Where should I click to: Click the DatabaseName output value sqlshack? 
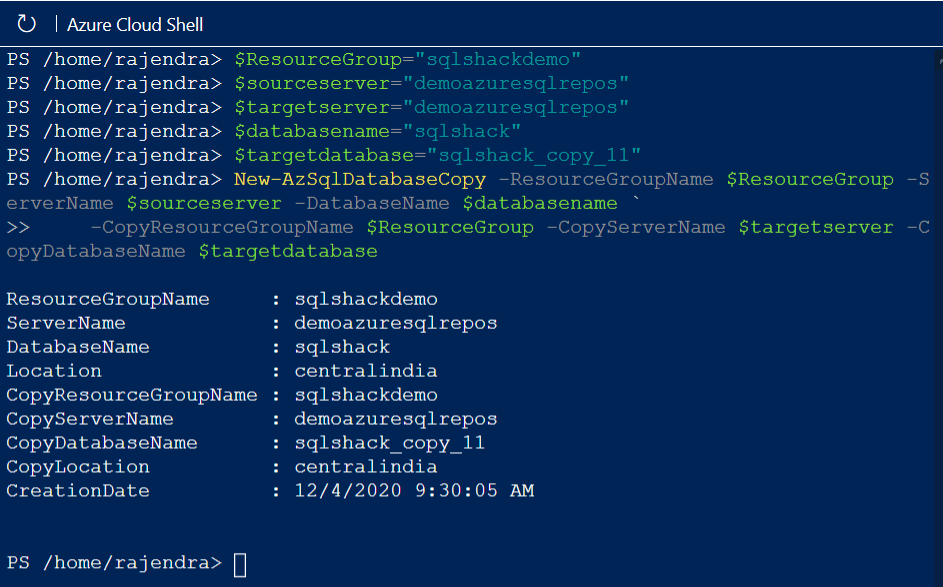[342, 347]
